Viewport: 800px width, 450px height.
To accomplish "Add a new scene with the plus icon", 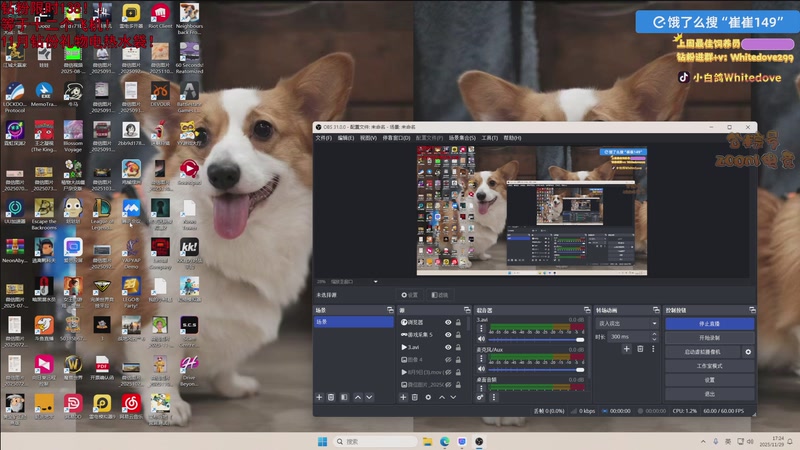I will pyautogui.click(x=319, y=397).
